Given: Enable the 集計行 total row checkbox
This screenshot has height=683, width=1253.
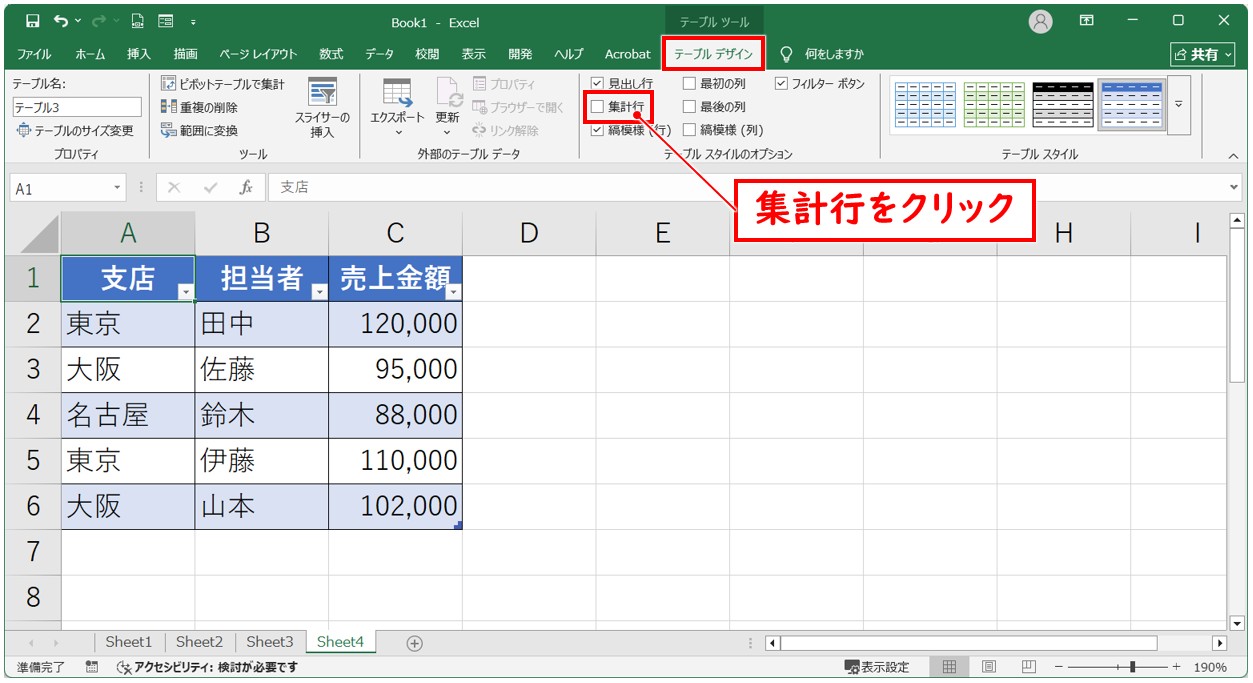Looking at the screenshot, I should click(x=598, y=106).
